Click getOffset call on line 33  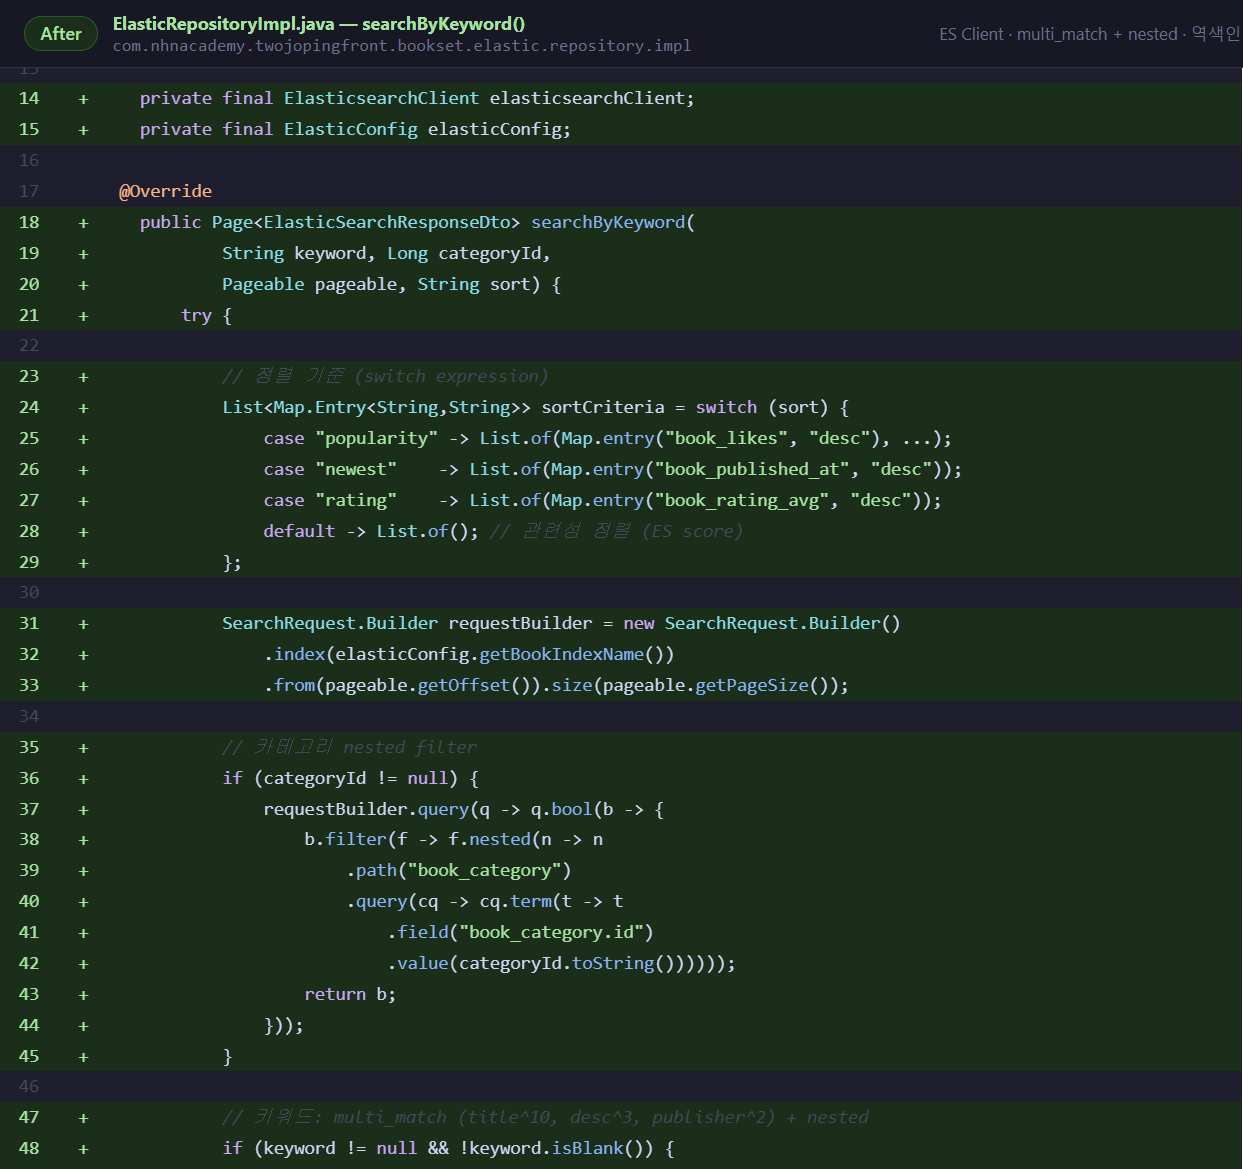[464, 685]
